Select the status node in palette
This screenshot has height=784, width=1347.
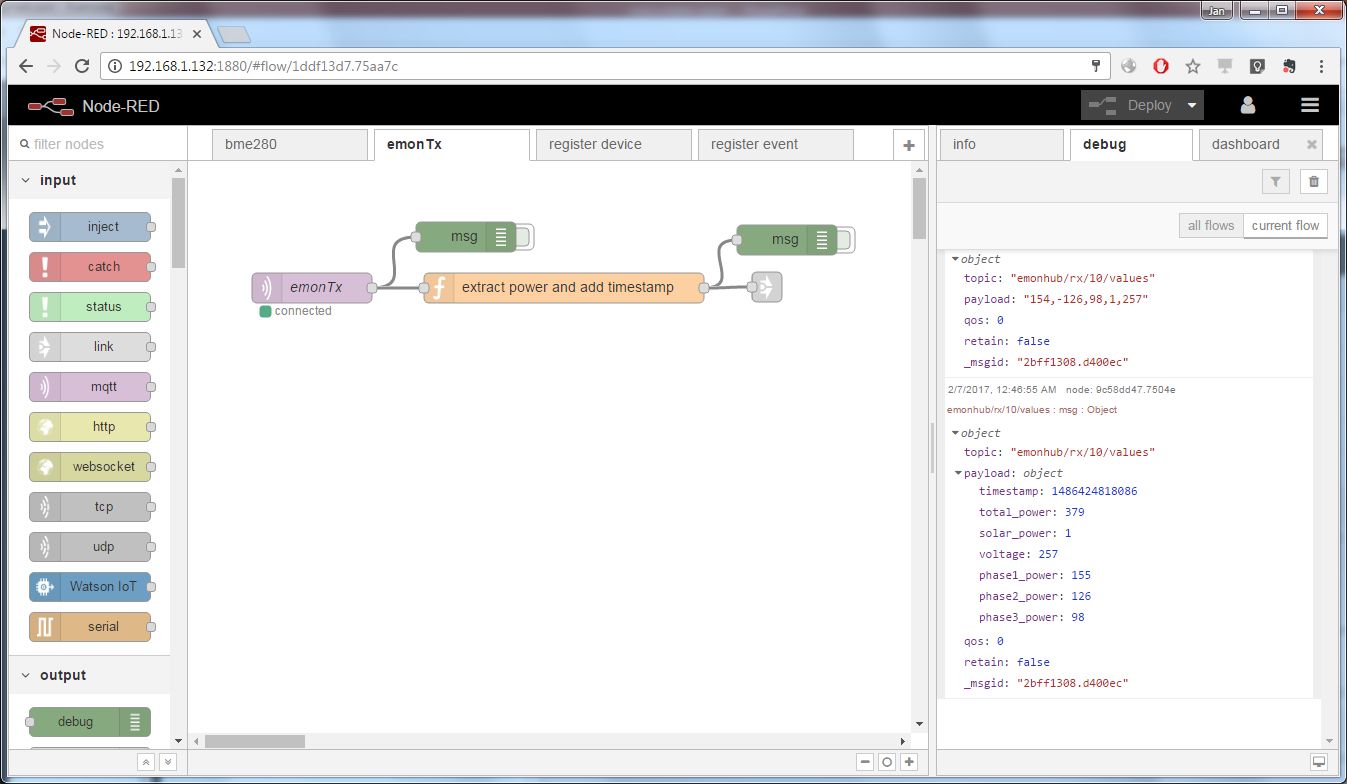click(90, 307)
